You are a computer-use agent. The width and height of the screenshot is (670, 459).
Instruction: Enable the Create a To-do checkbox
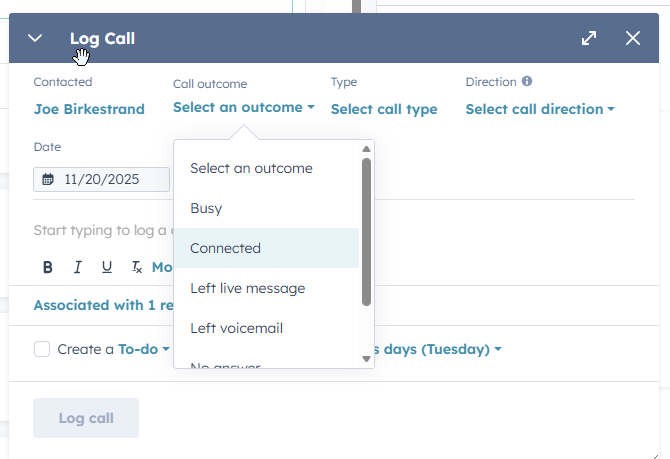coord(42,349)
